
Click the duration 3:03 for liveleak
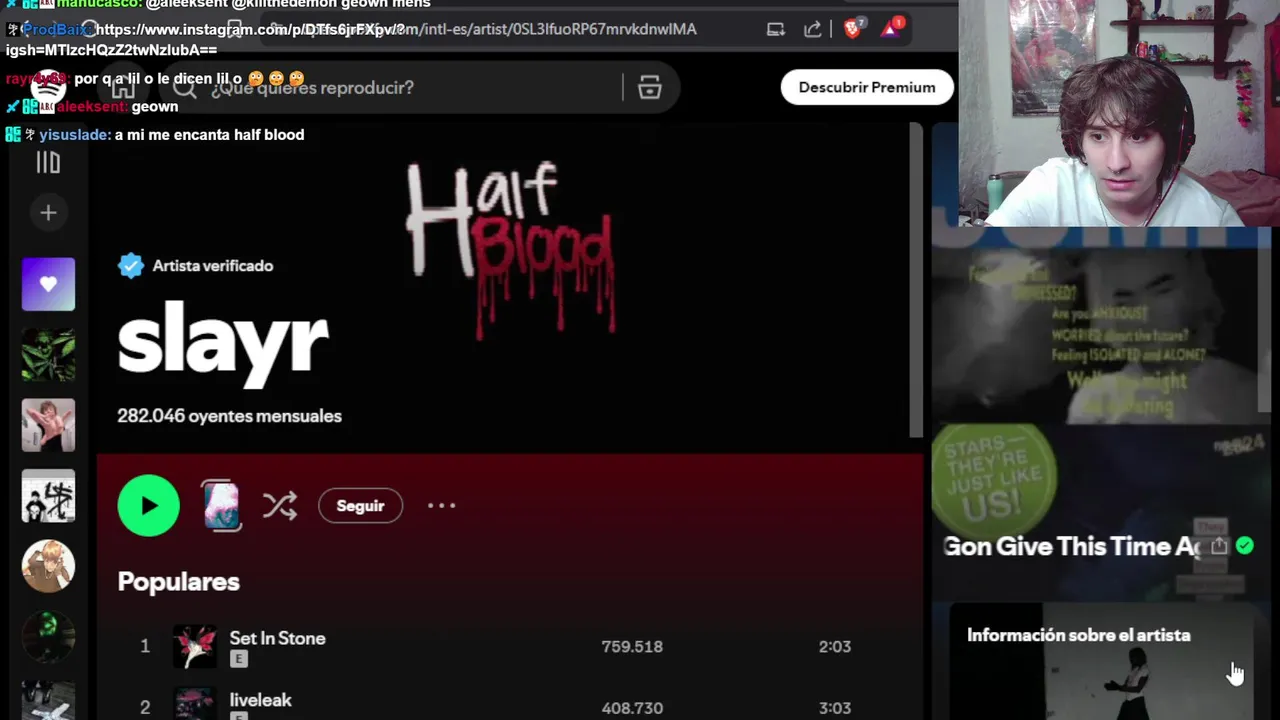coord(835,708)
